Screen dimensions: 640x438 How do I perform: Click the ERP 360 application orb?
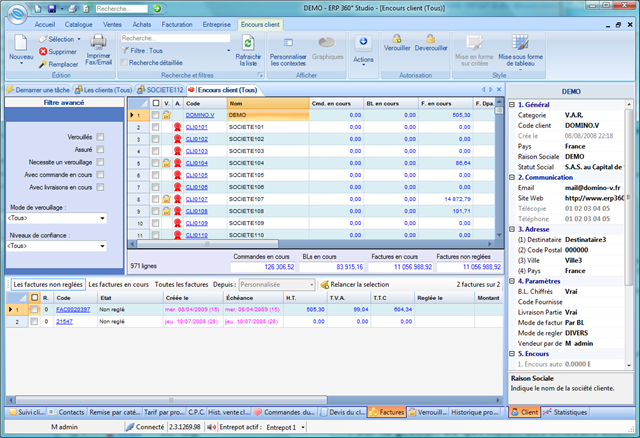click(x=18, y=14)
